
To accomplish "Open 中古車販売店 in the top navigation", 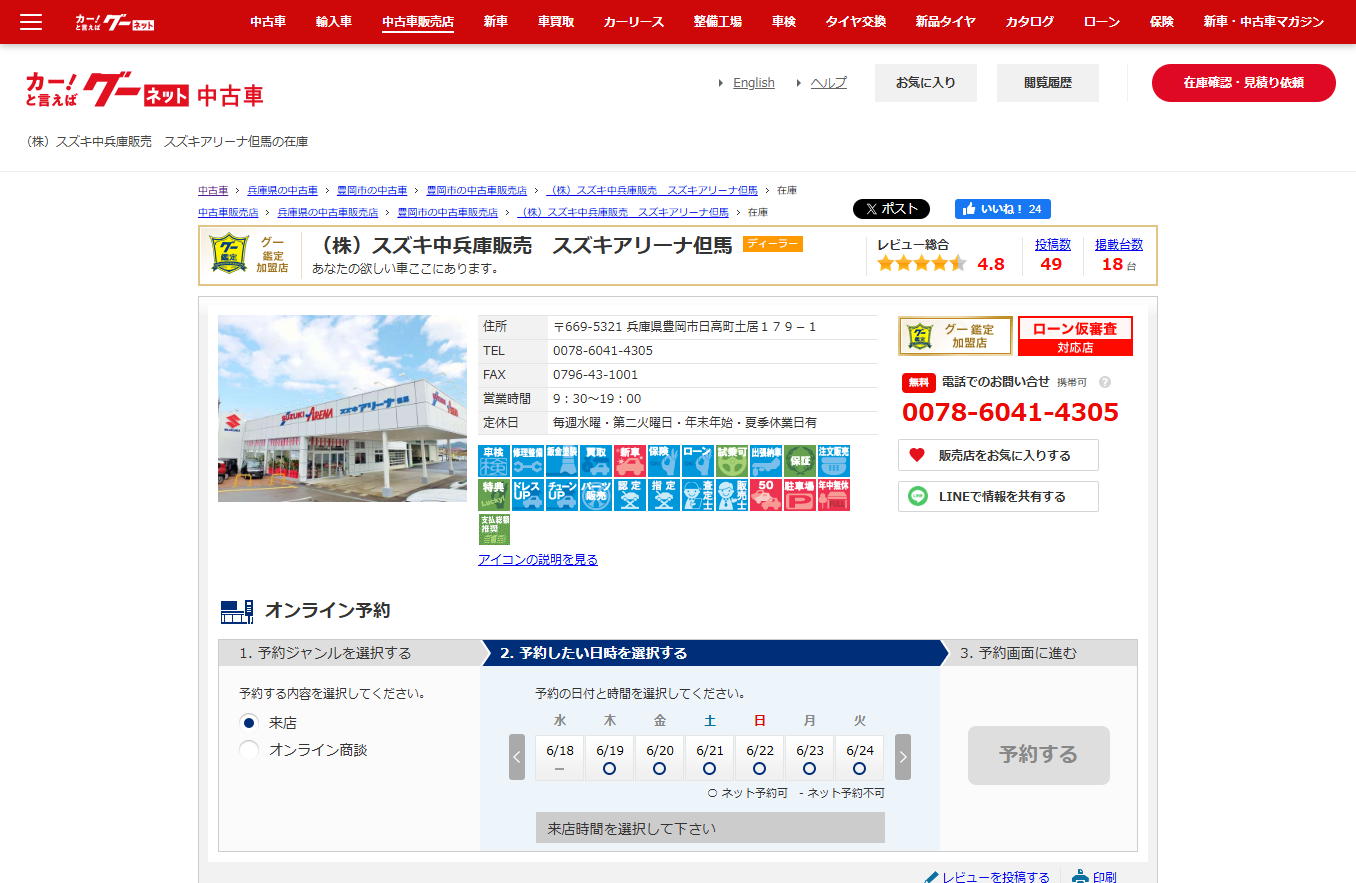I will [418, 21].
